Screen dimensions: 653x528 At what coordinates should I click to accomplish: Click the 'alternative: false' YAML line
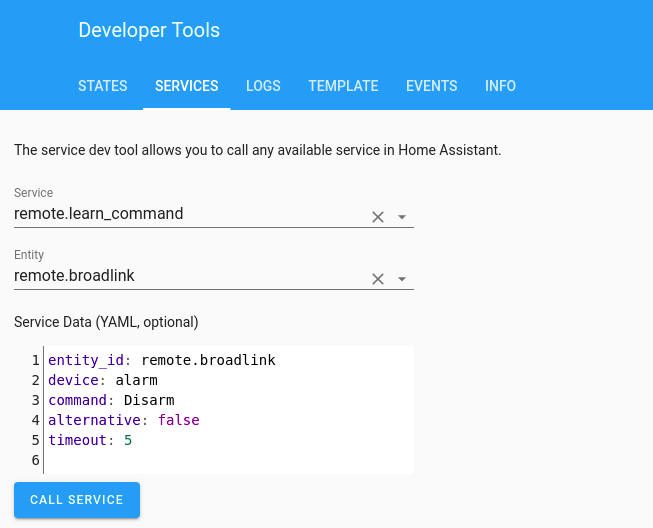124,420
